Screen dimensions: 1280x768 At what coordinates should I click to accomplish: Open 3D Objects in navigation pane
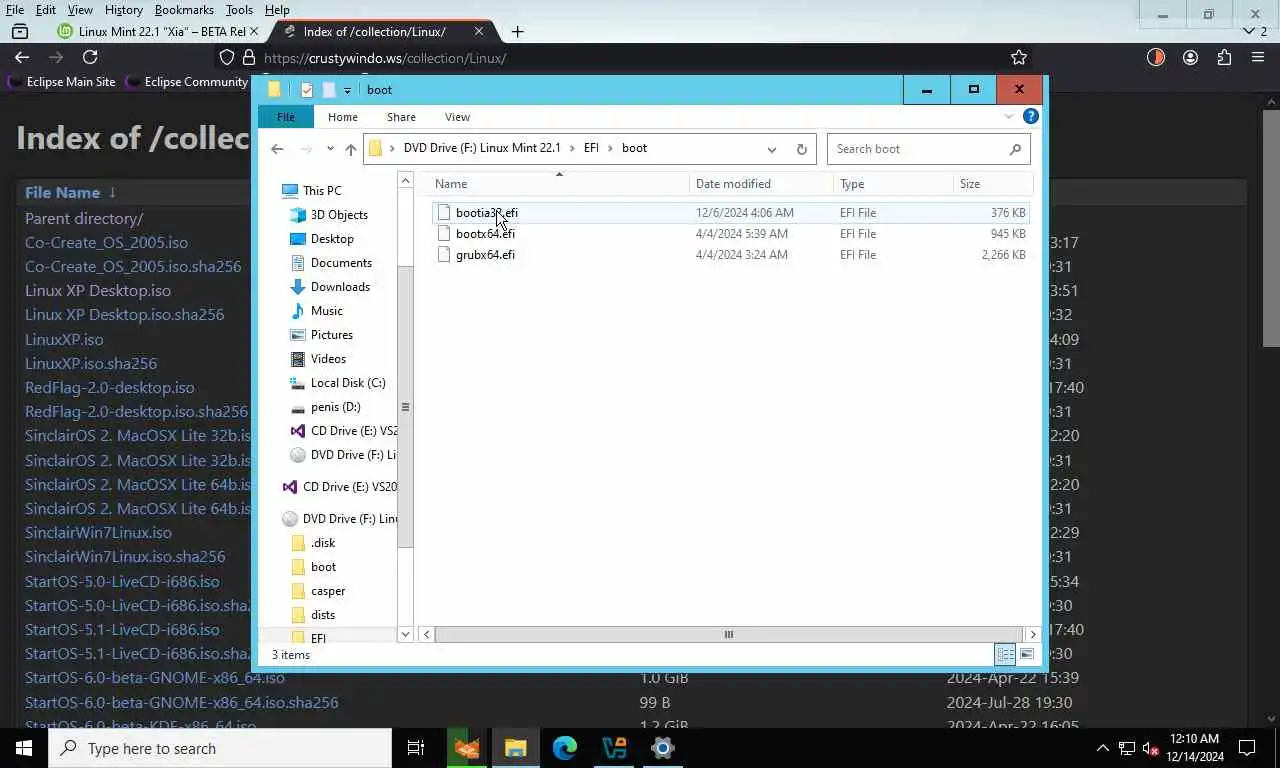pos(339,215)
